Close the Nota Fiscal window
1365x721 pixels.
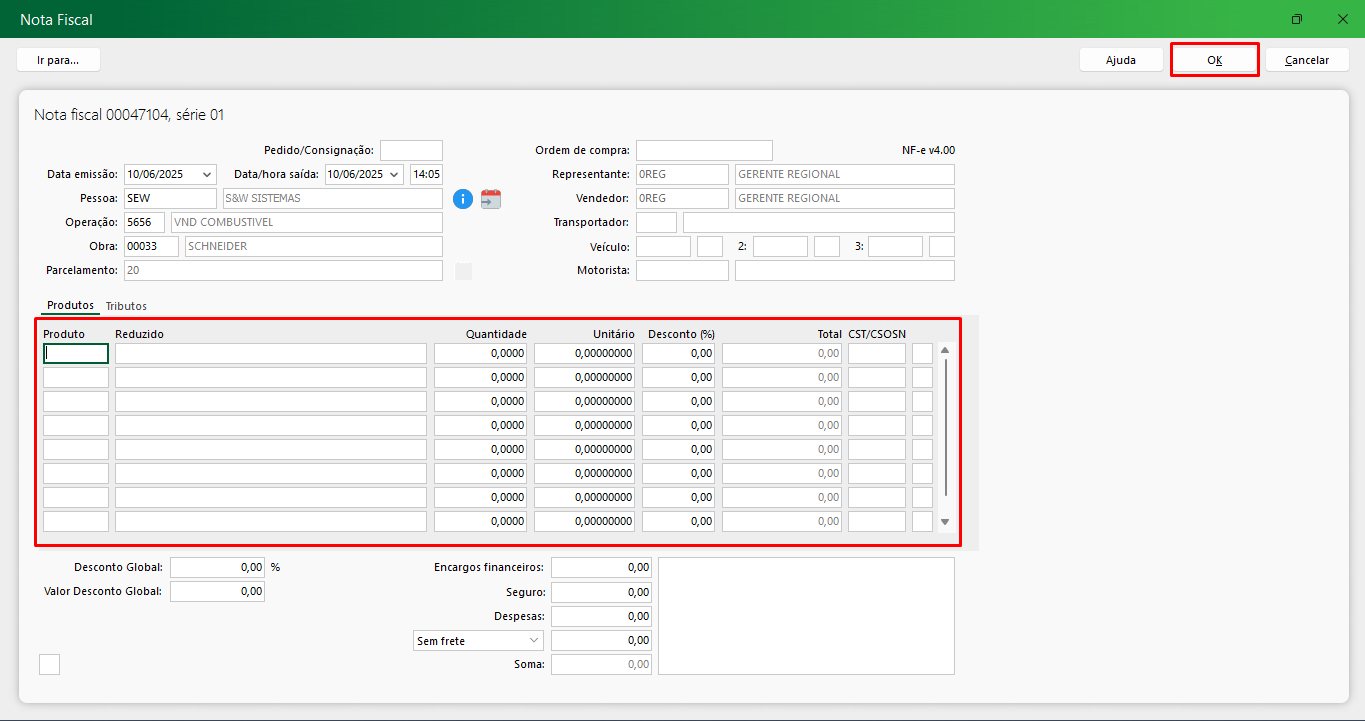[1342, 19]
